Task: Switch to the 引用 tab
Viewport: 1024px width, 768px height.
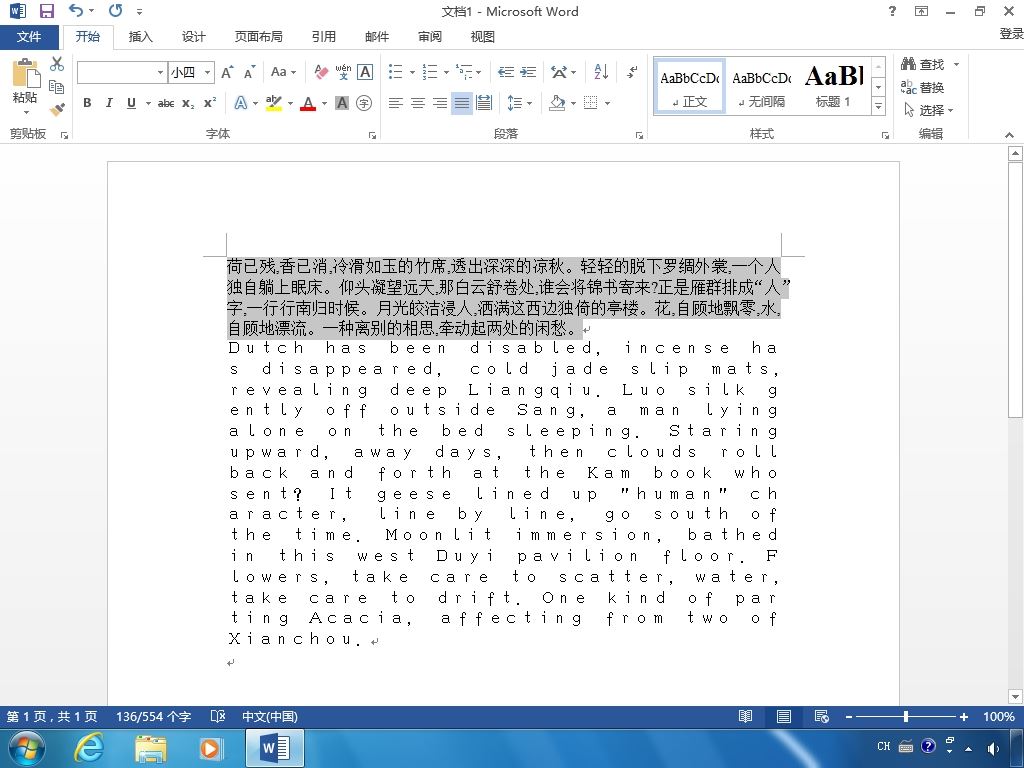Action: coord(323,37)
